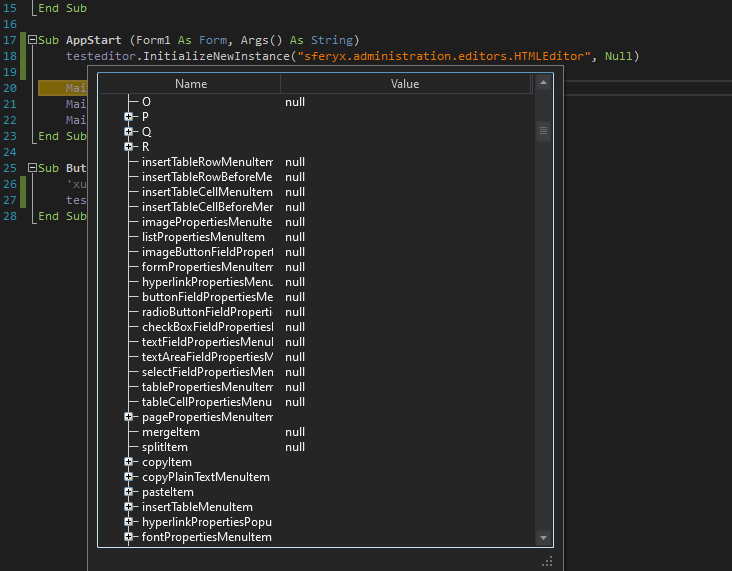Expand the pagePropertiesMenuItem node

point(128,417)
